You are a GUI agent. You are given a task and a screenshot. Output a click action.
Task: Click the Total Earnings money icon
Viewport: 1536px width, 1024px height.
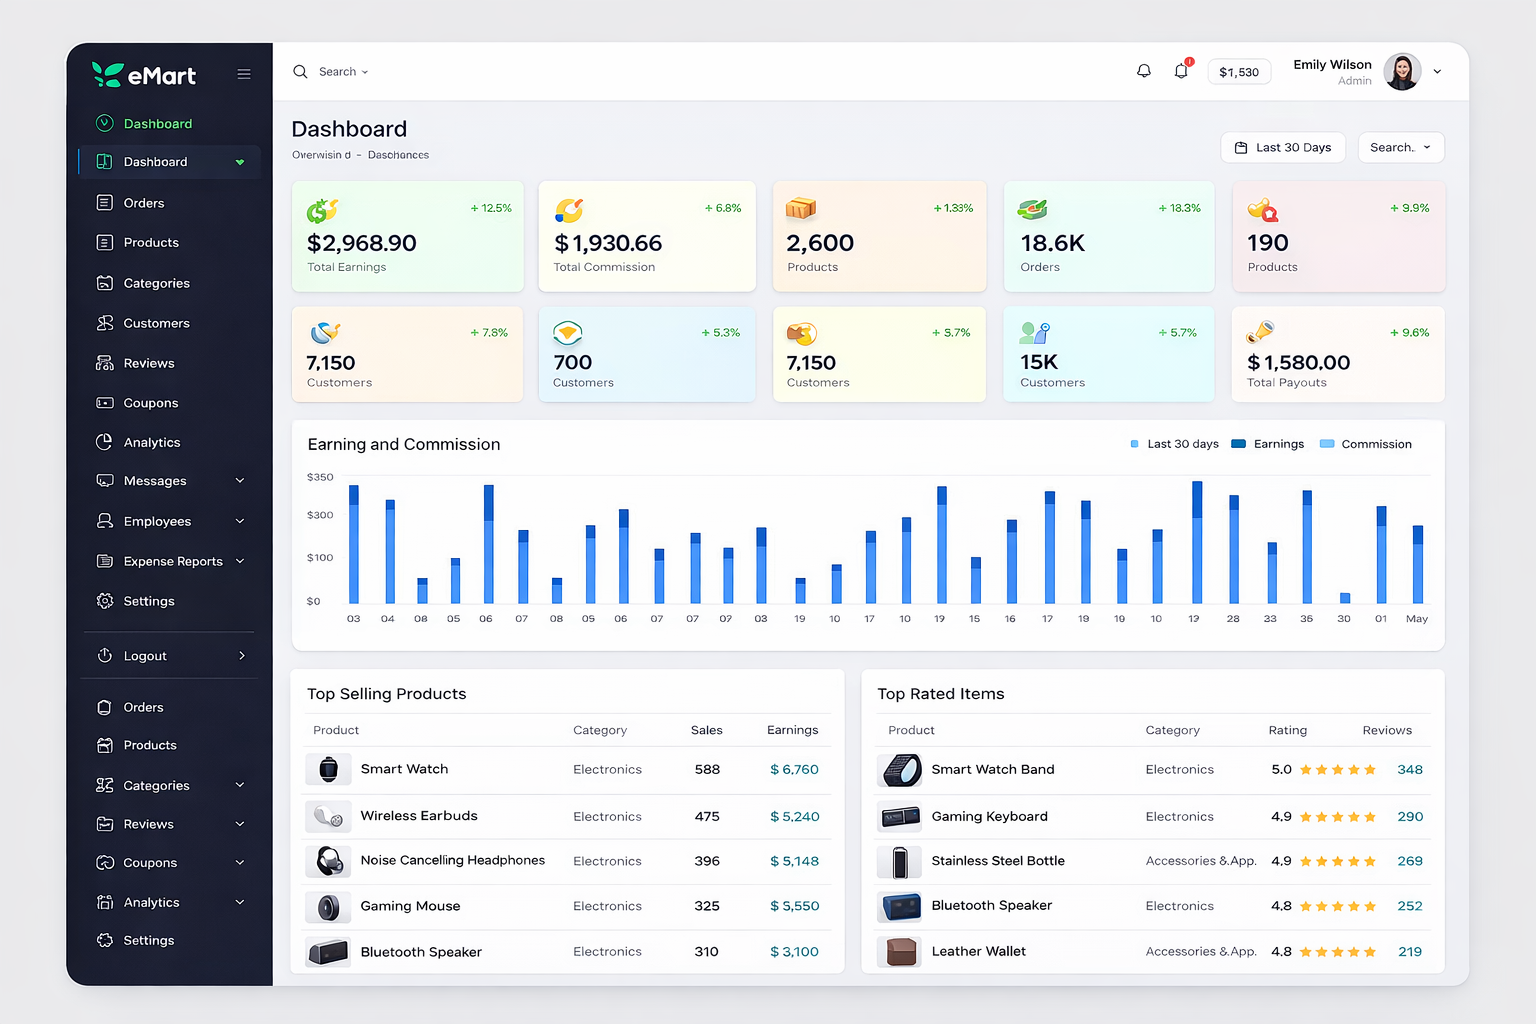point(322,210)
